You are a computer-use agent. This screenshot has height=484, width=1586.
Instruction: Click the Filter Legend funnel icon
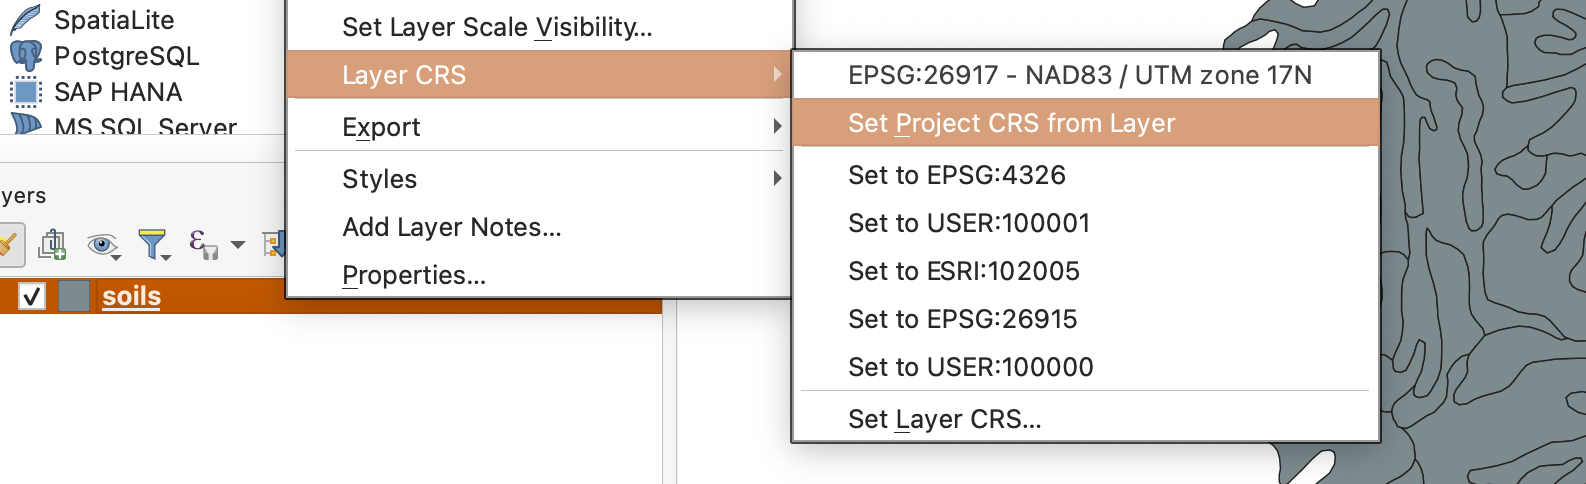(153, 244)
